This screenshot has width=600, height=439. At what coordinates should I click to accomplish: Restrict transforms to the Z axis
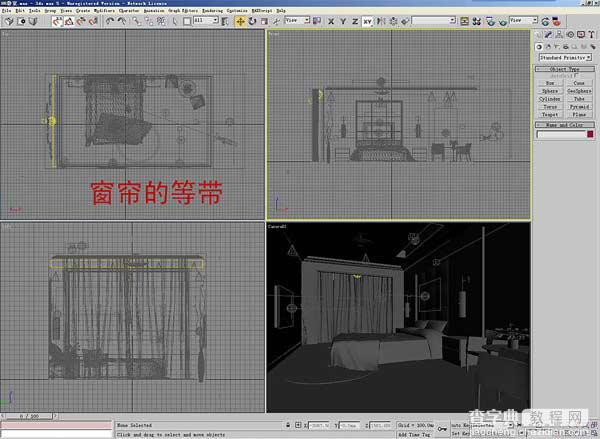click(355, 21)
